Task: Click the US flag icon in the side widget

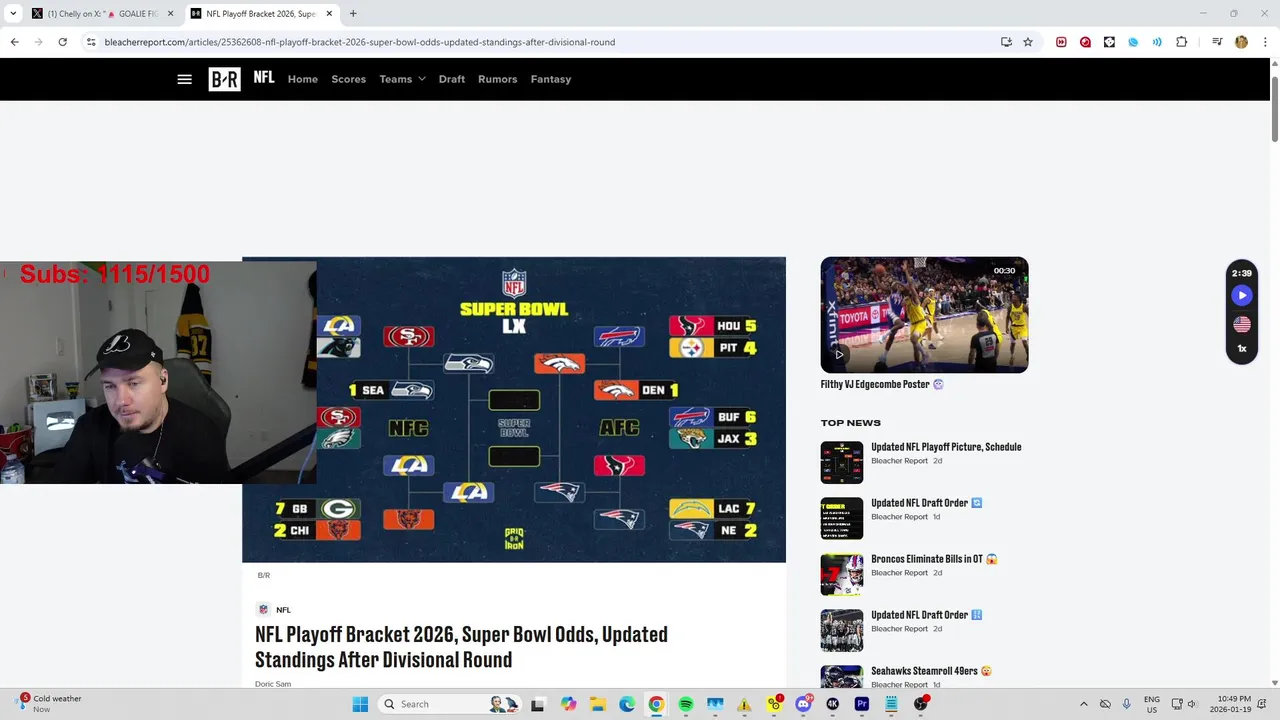Action: point(1242,324)
